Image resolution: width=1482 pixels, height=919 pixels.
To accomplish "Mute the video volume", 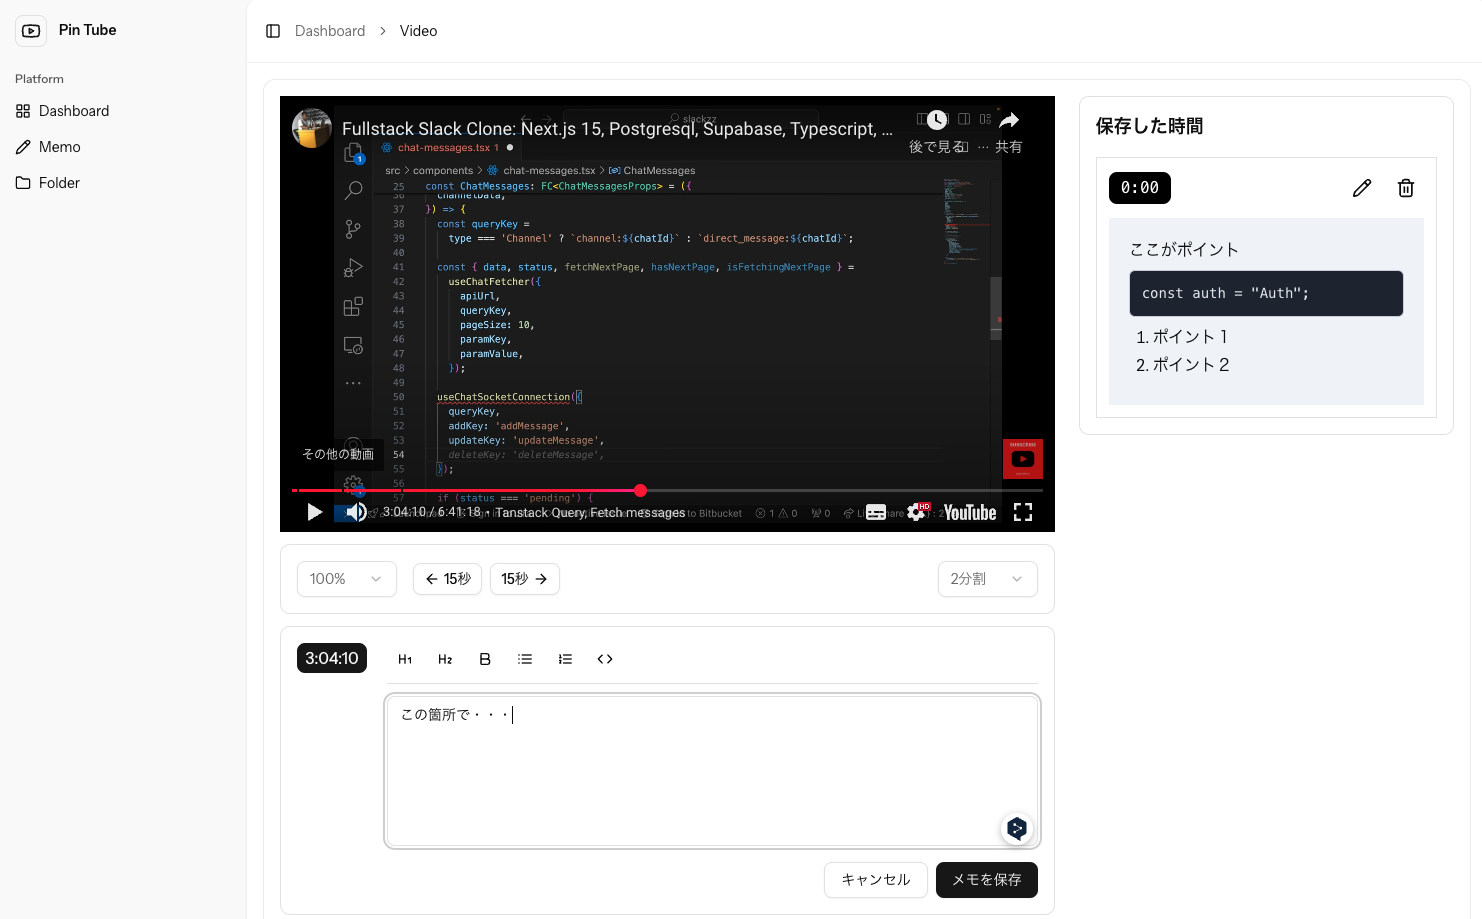I will click(355, 512).
